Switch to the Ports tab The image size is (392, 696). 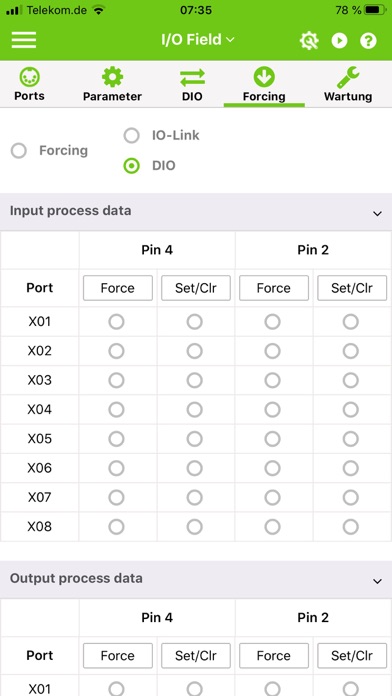click(x=29, y=84)
